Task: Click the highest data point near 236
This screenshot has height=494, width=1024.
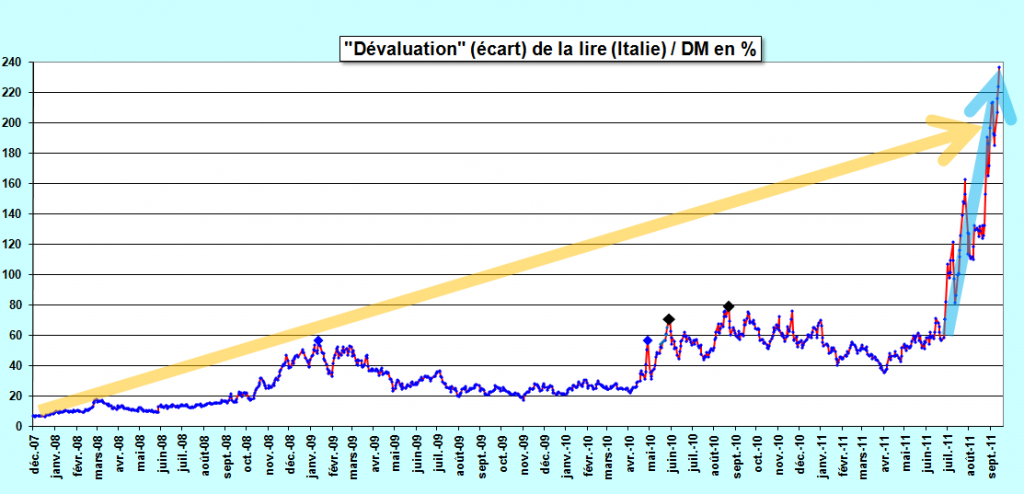Action: (x=999, y=67)
